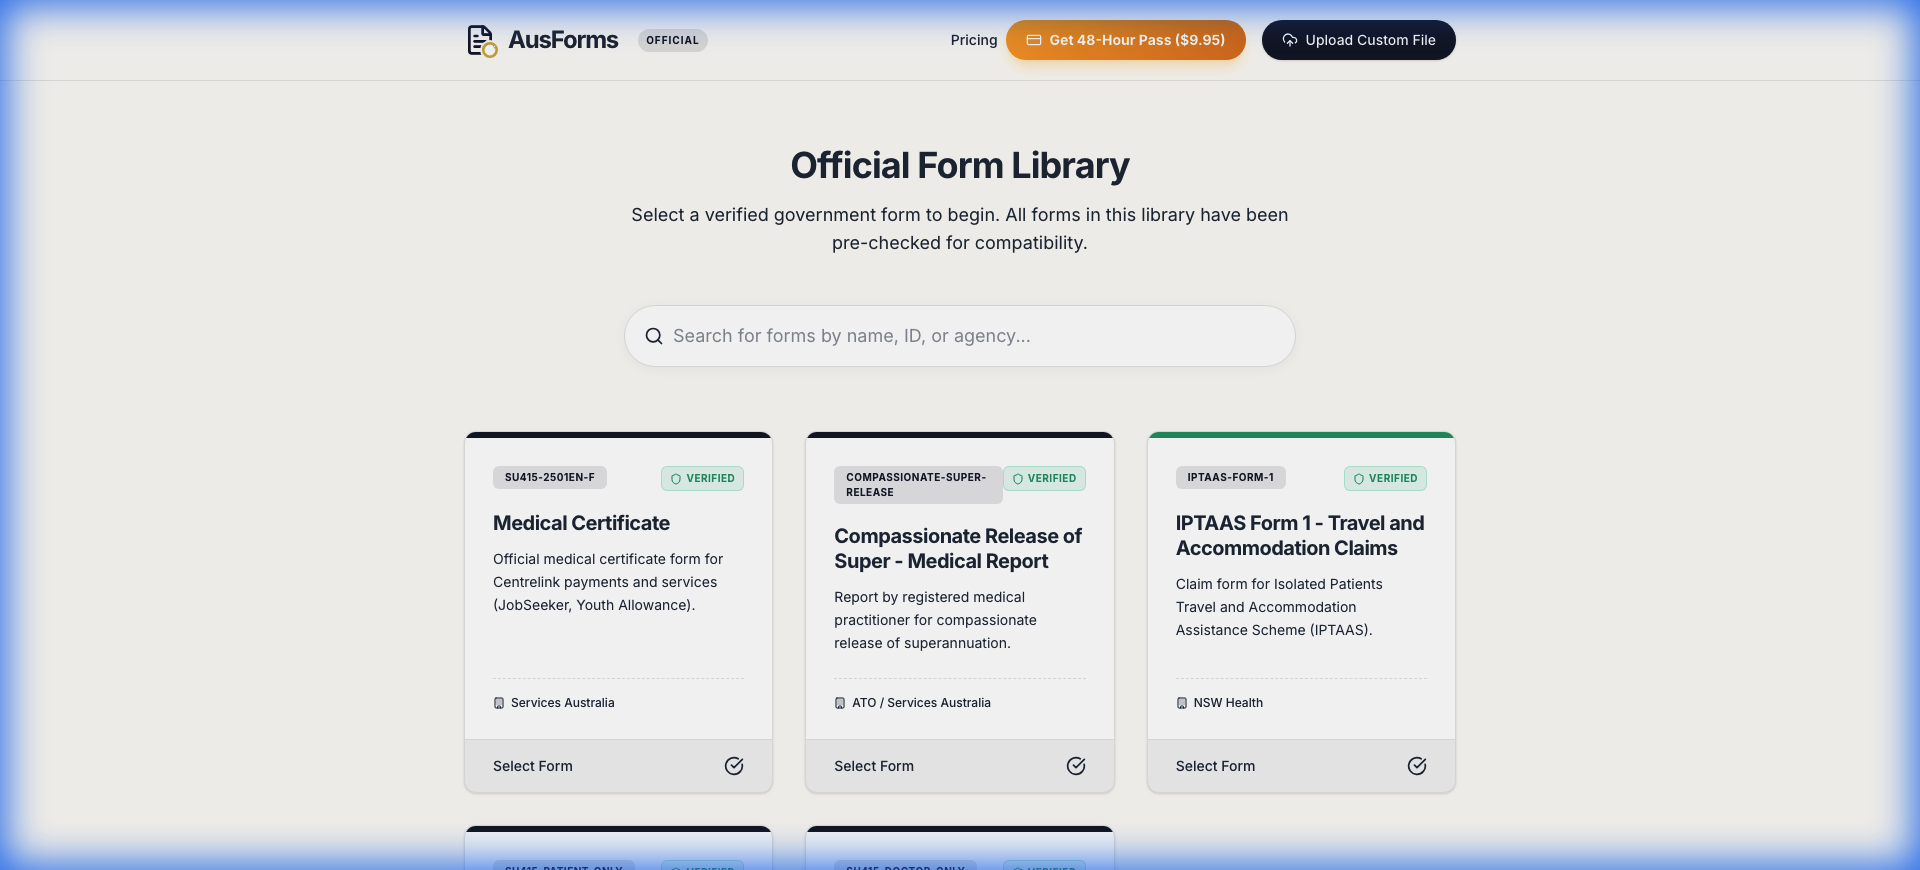Click building icon beside ATO / Services Australia
The height and width of the screenshot is (870, 1920).
(x=840, y=703)
